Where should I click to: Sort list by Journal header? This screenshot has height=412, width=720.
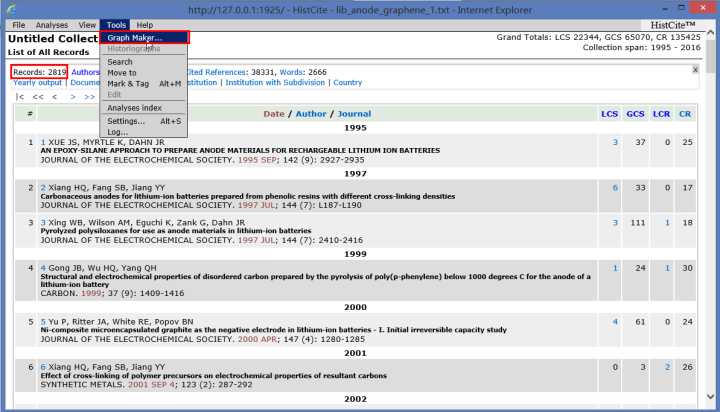(354, 114)
